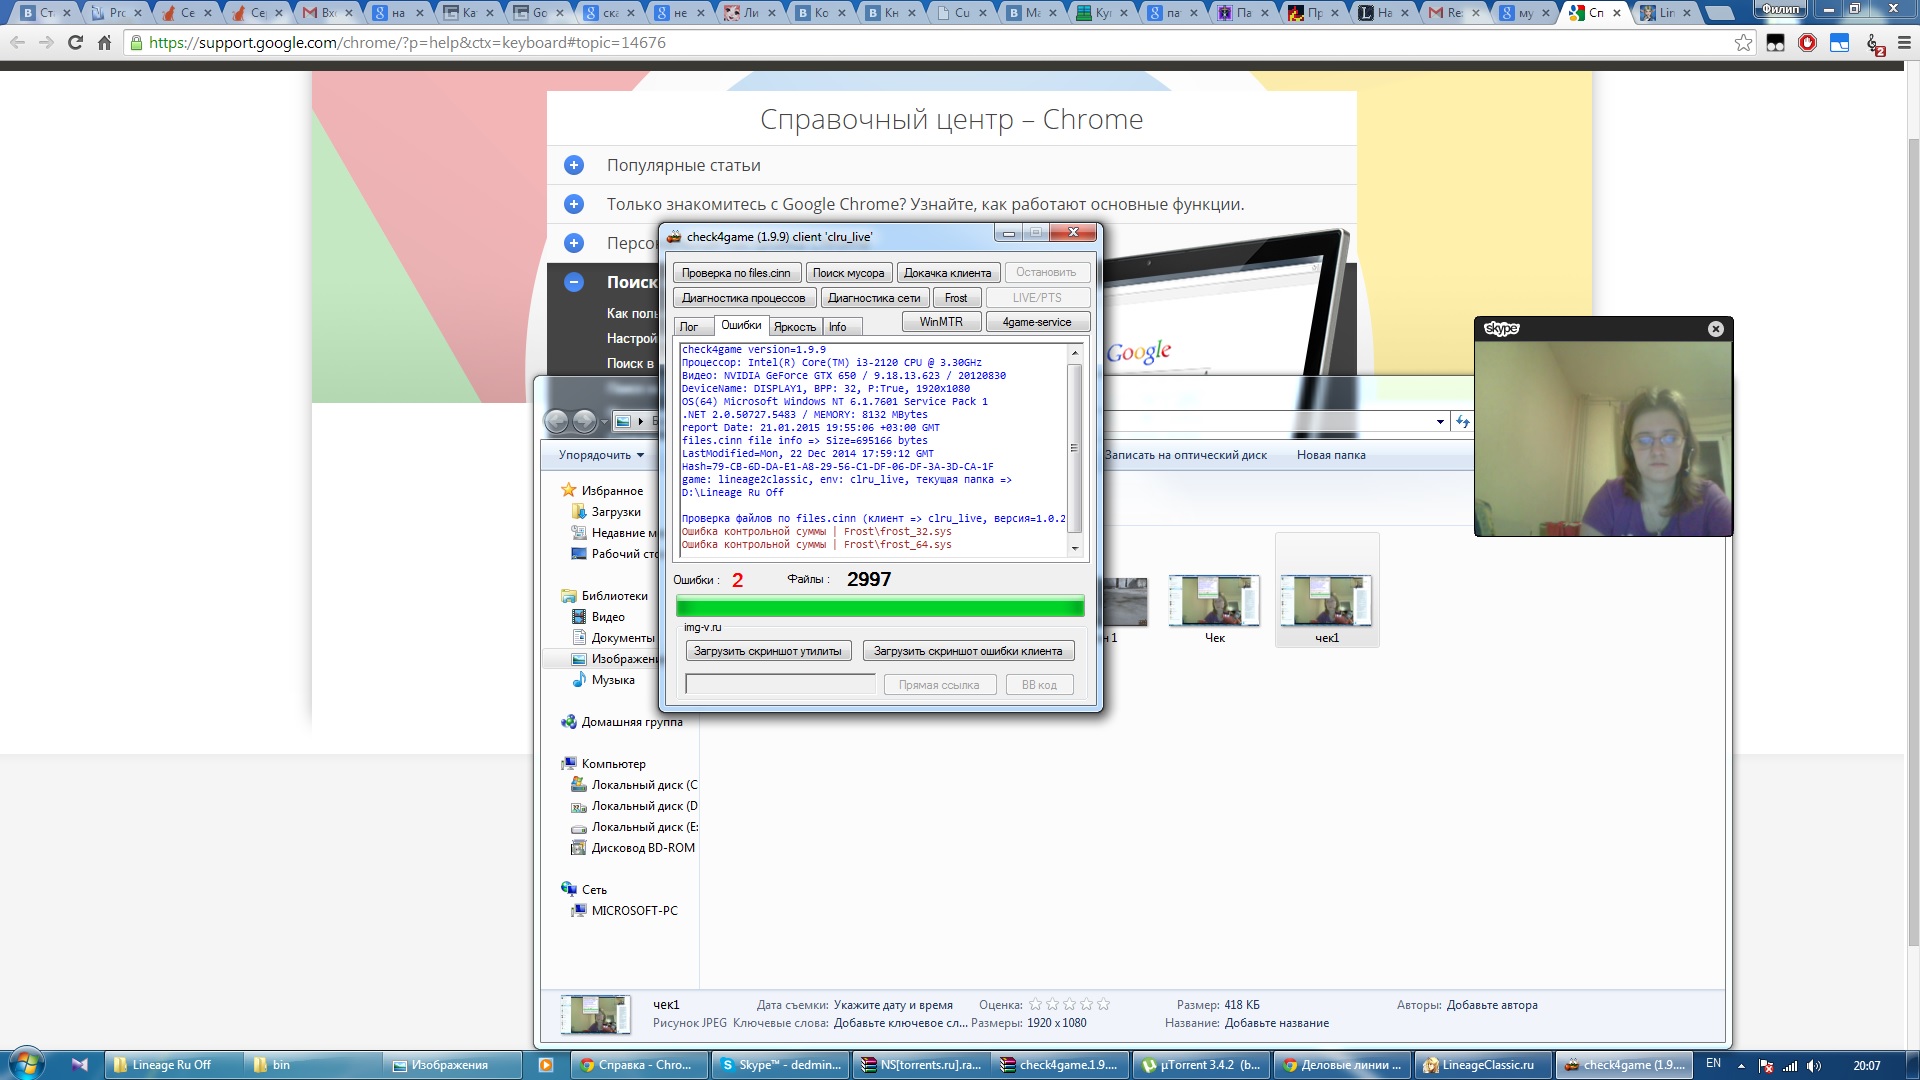1920x1080 pixels.
Task: Click the green progress bar
Action: 880,606
